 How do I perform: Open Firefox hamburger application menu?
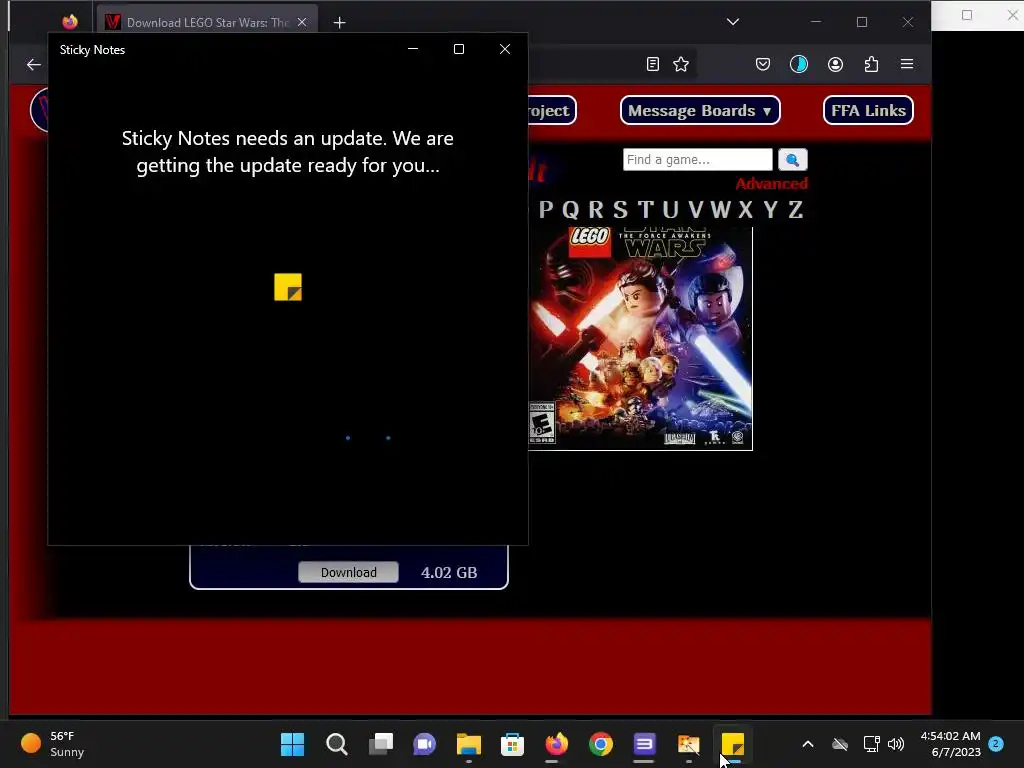point(907,64)
